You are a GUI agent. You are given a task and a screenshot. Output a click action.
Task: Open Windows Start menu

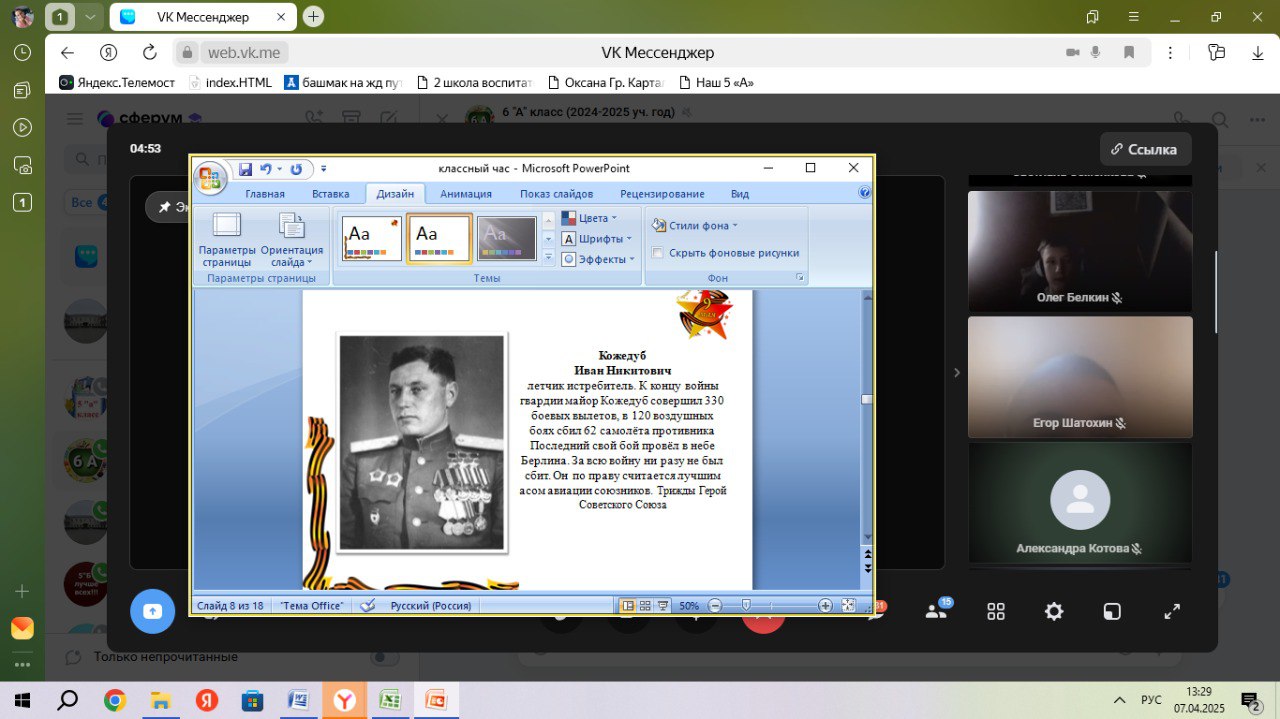22,700
